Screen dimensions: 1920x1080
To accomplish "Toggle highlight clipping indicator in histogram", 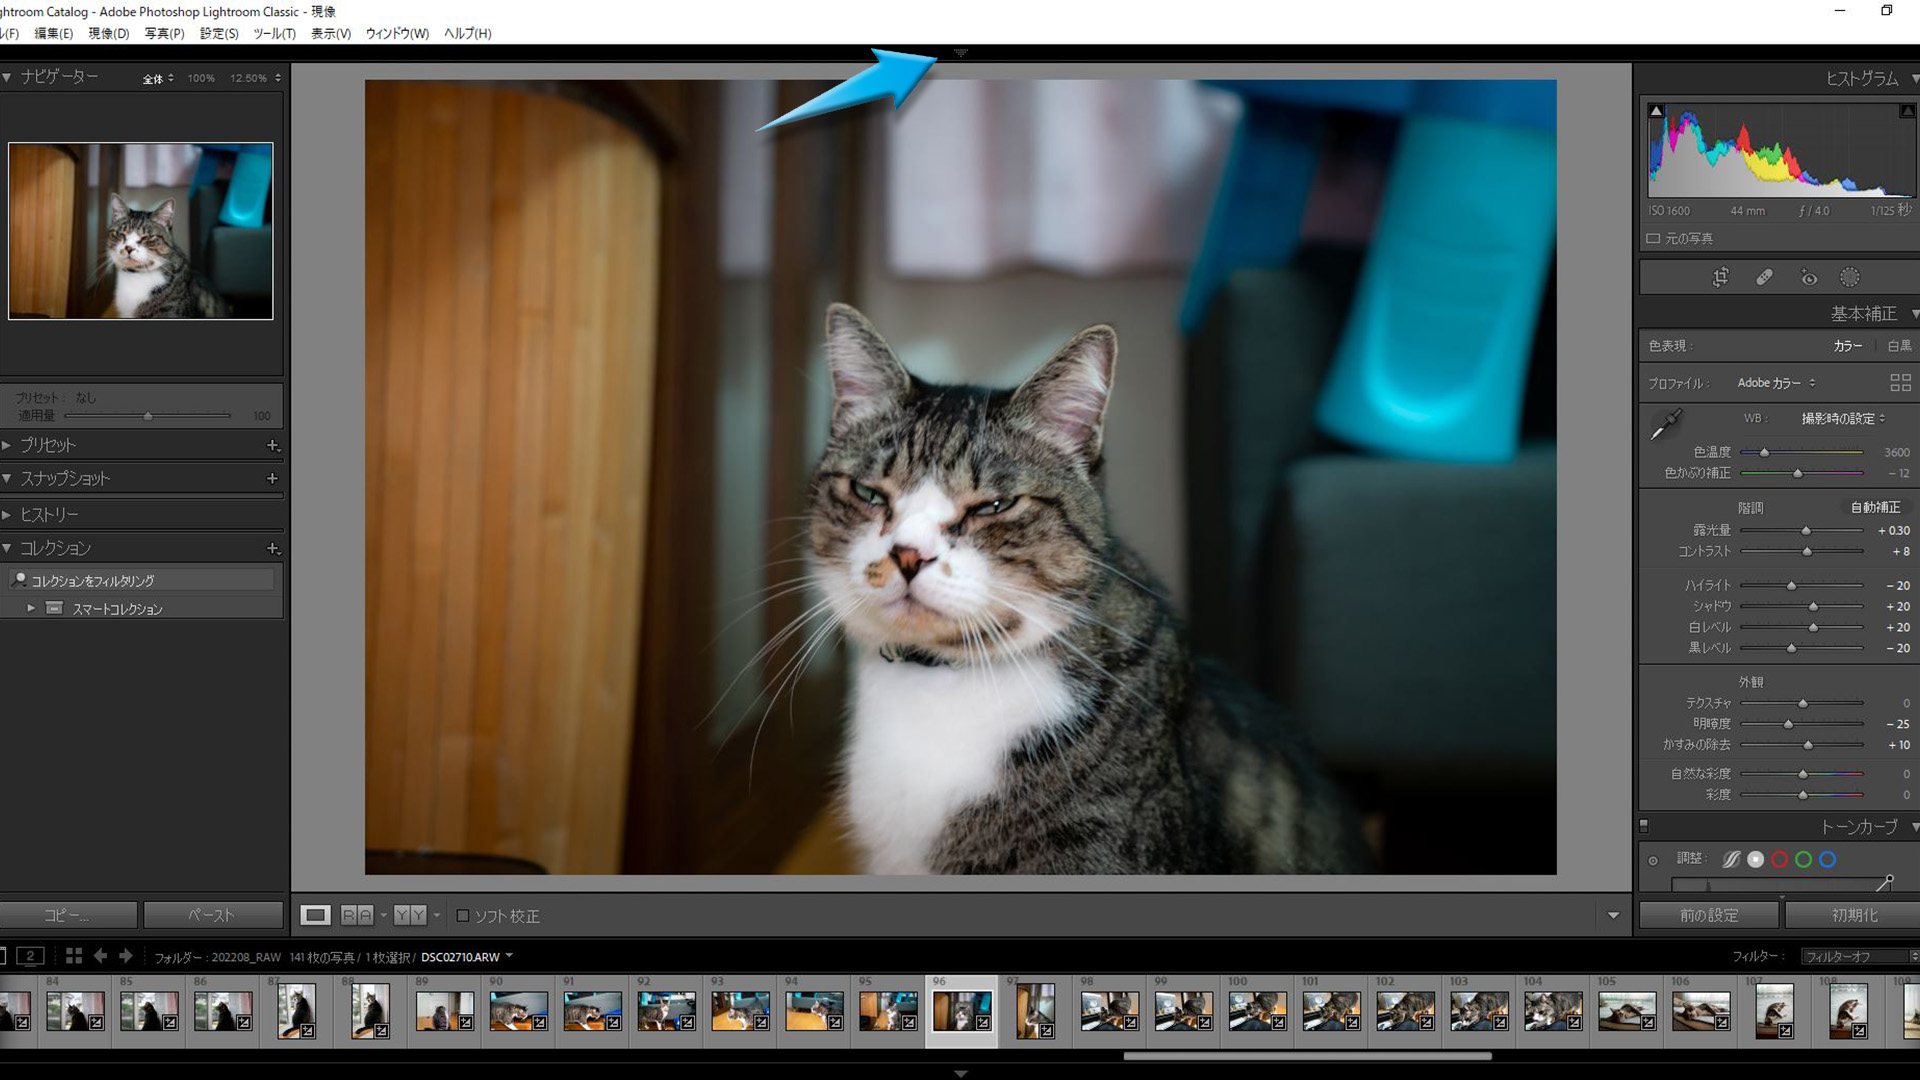I will click(1907, 111).
